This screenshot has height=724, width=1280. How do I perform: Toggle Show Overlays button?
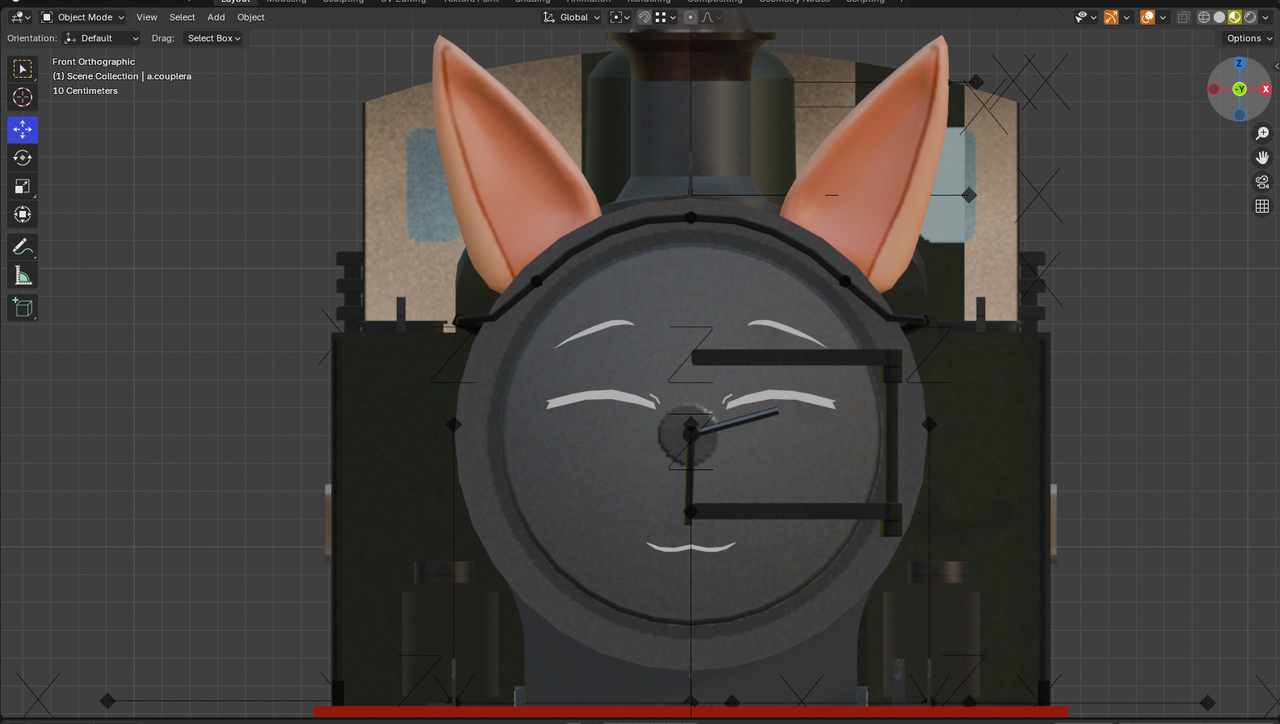(1148, 17)
